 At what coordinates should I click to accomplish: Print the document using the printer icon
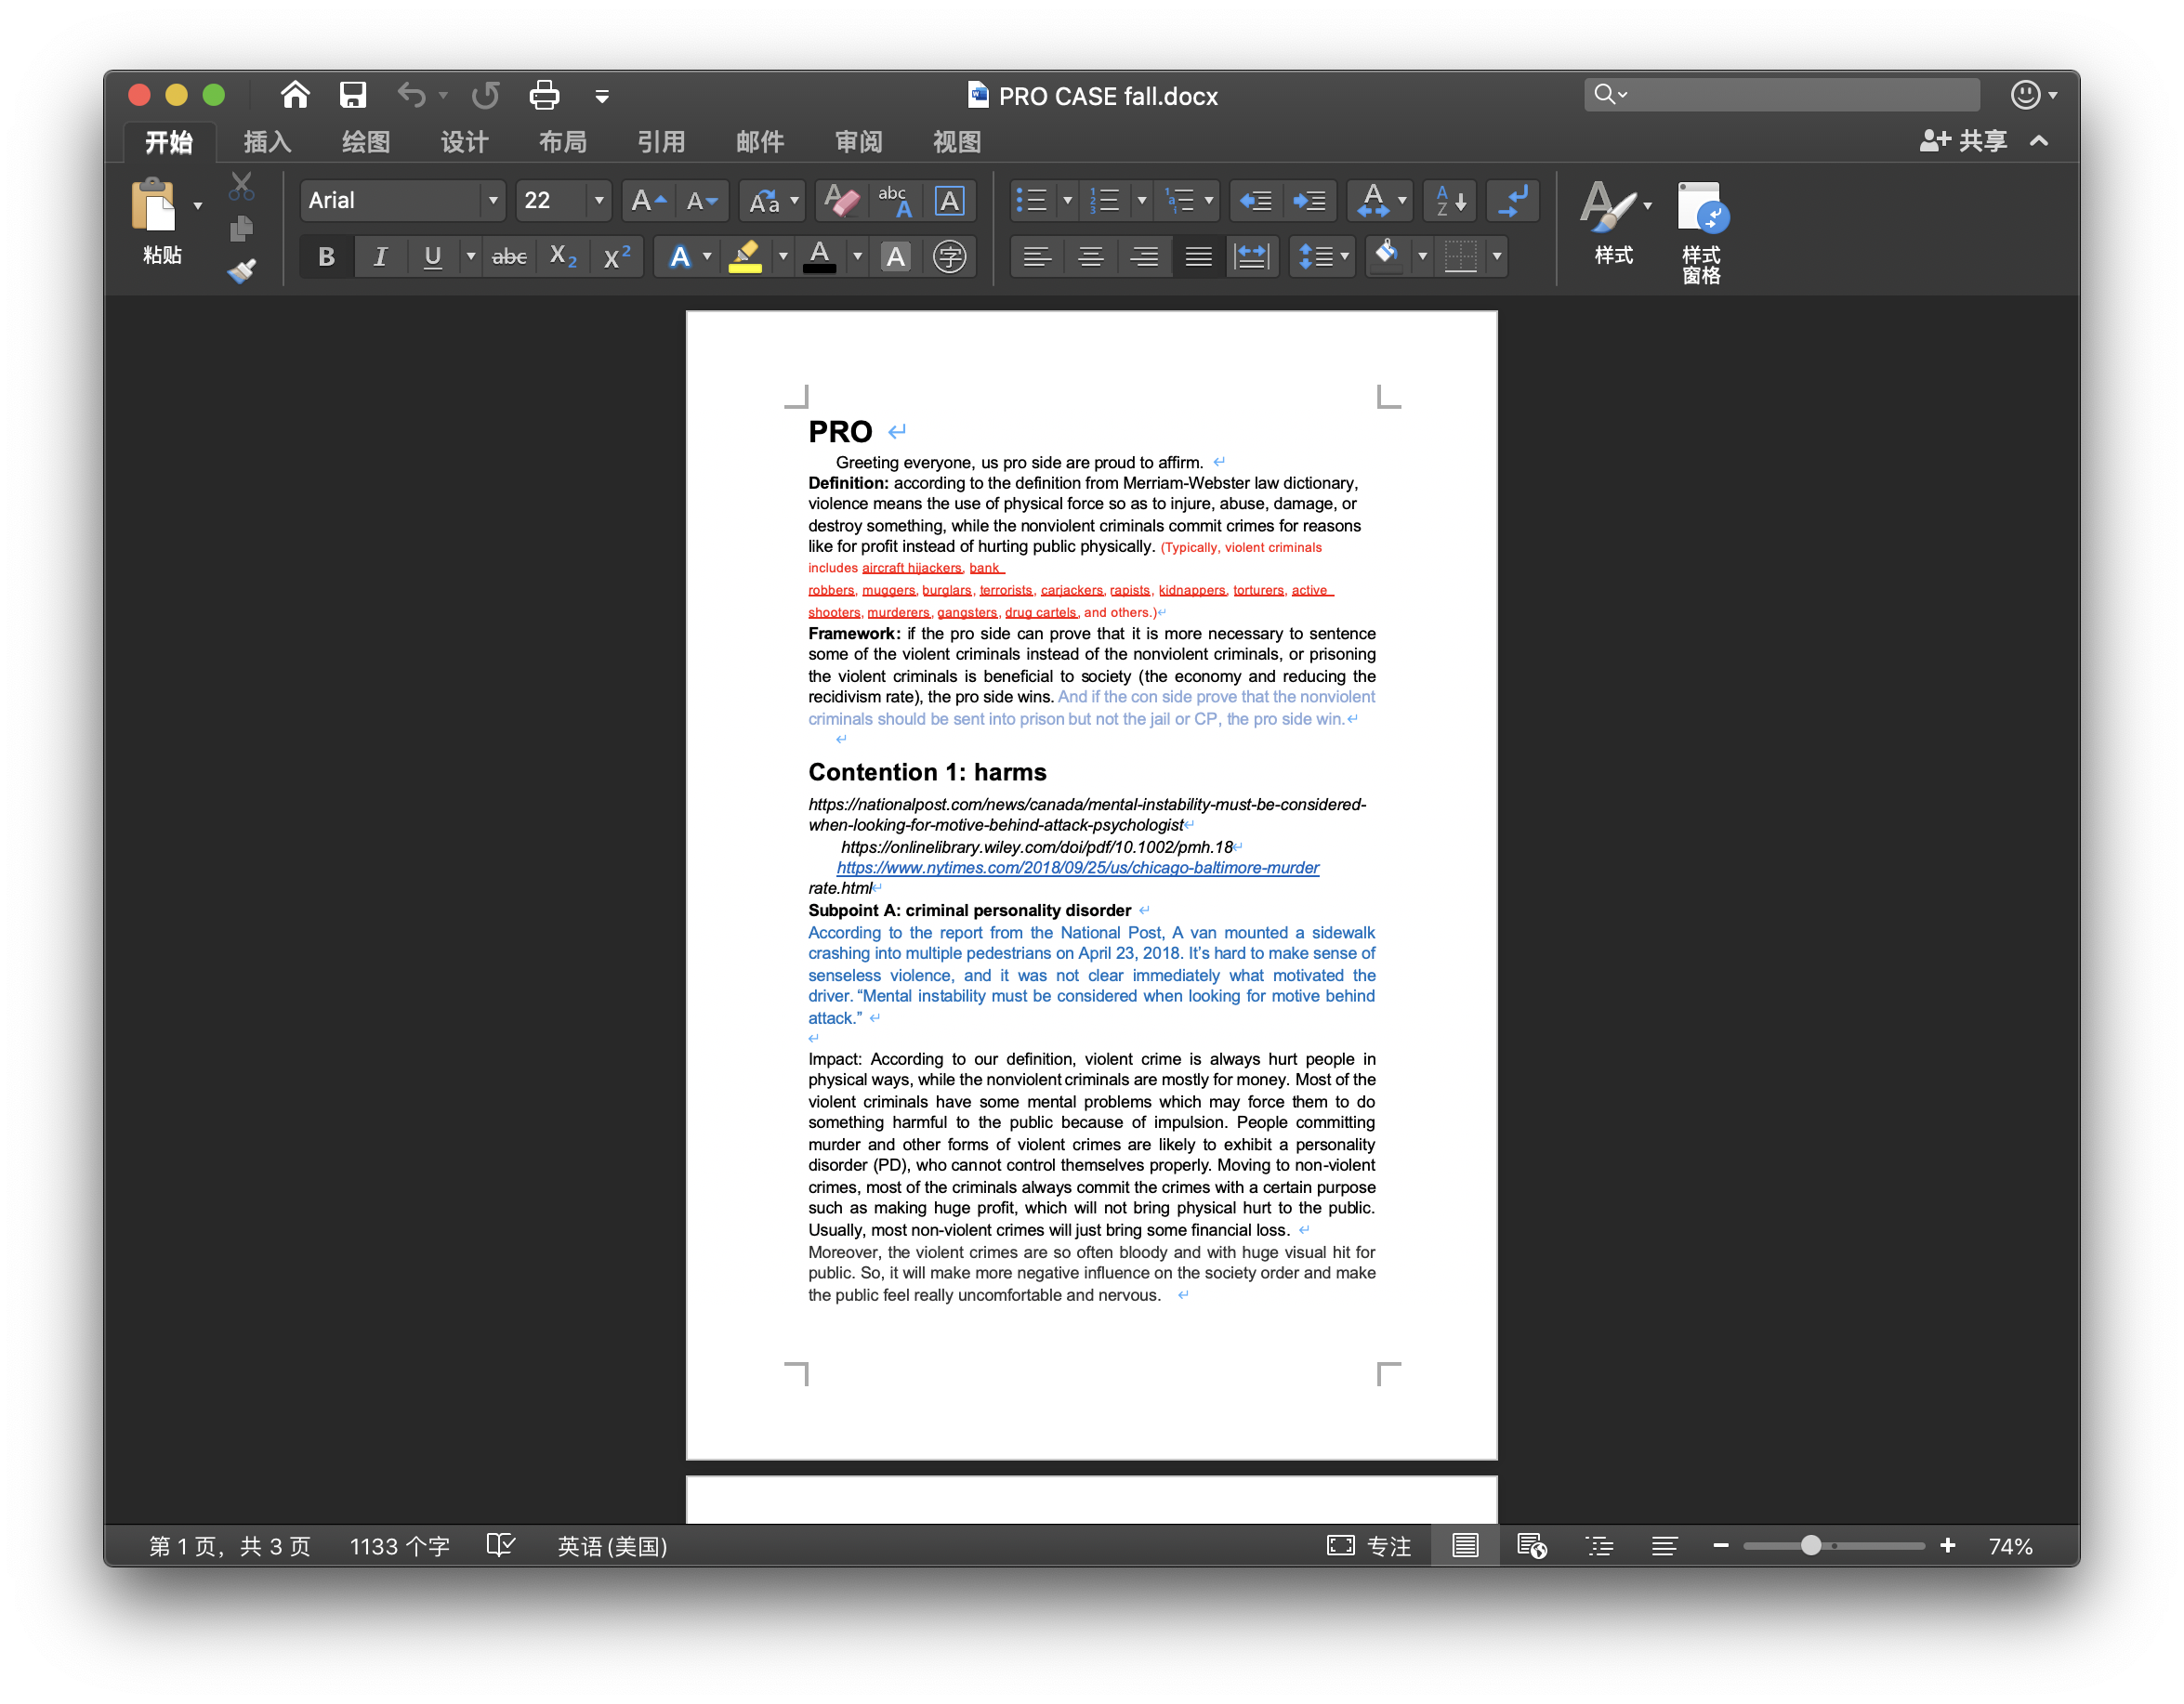544,95
